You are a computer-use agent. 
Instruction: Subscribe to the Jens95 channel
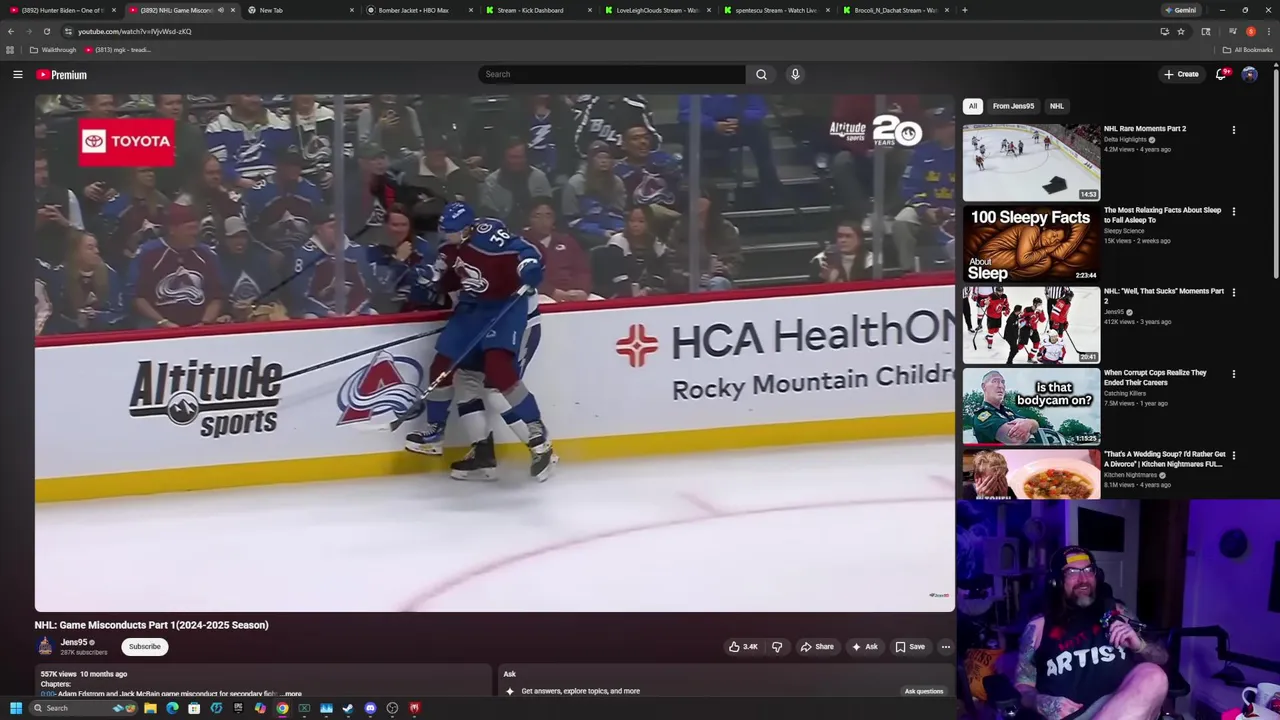coord(144,647)
